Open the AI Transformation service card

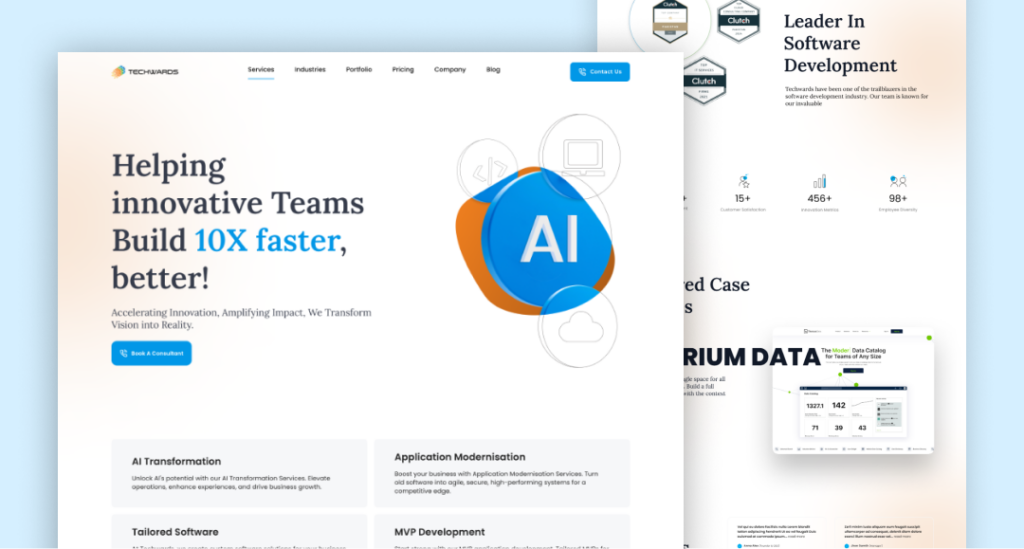pos(239,470)
